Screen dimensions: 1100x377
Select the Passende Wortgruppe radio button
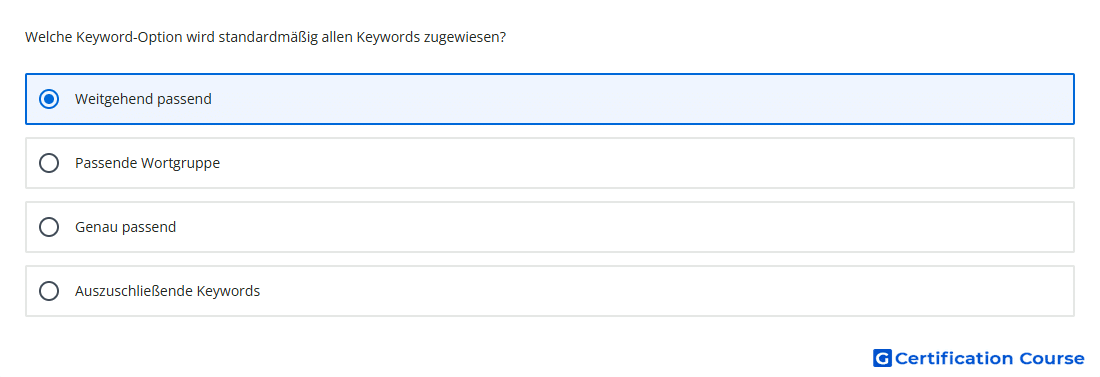click(49, 163)
